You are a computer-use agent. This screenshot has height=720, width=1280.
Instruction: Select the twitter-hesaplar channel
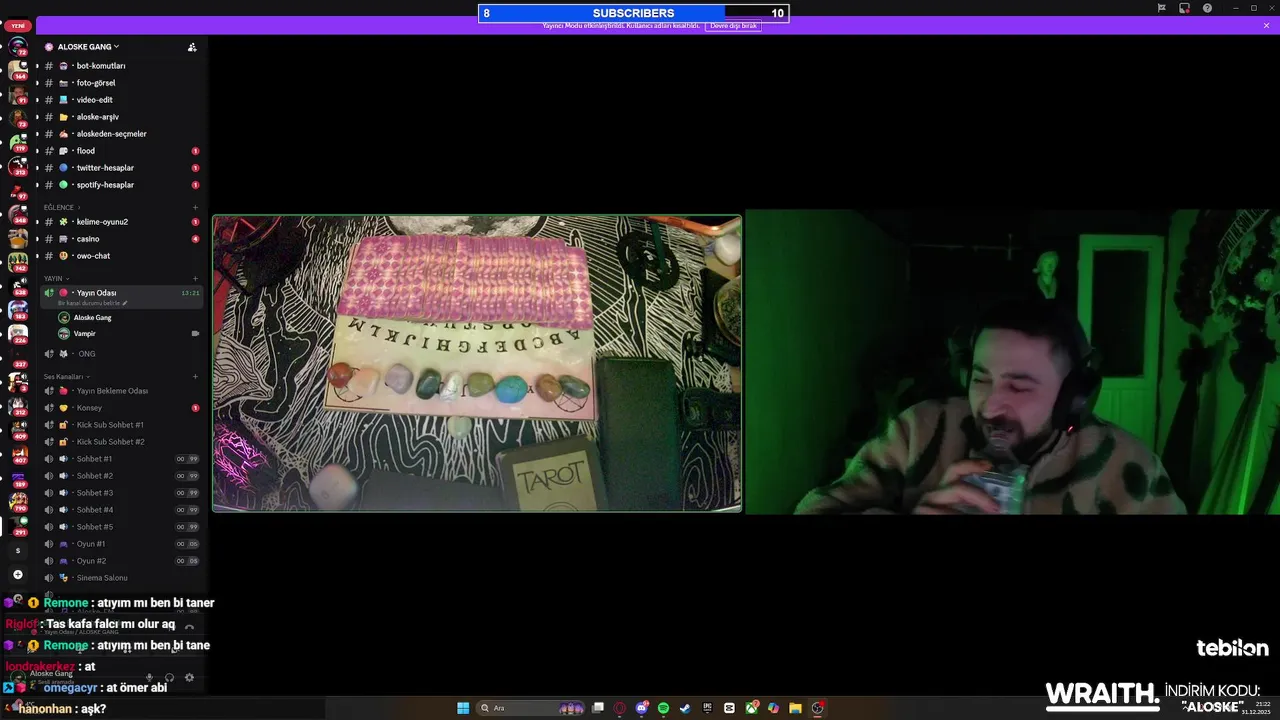coord(120,168)
